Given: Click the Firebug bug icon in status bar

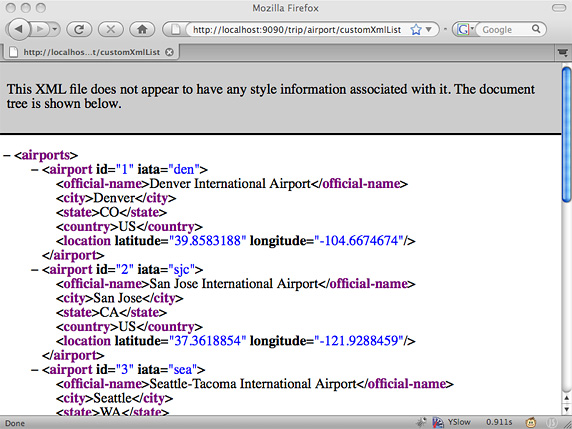Looking at the screenshot, I should pos(421,422).
